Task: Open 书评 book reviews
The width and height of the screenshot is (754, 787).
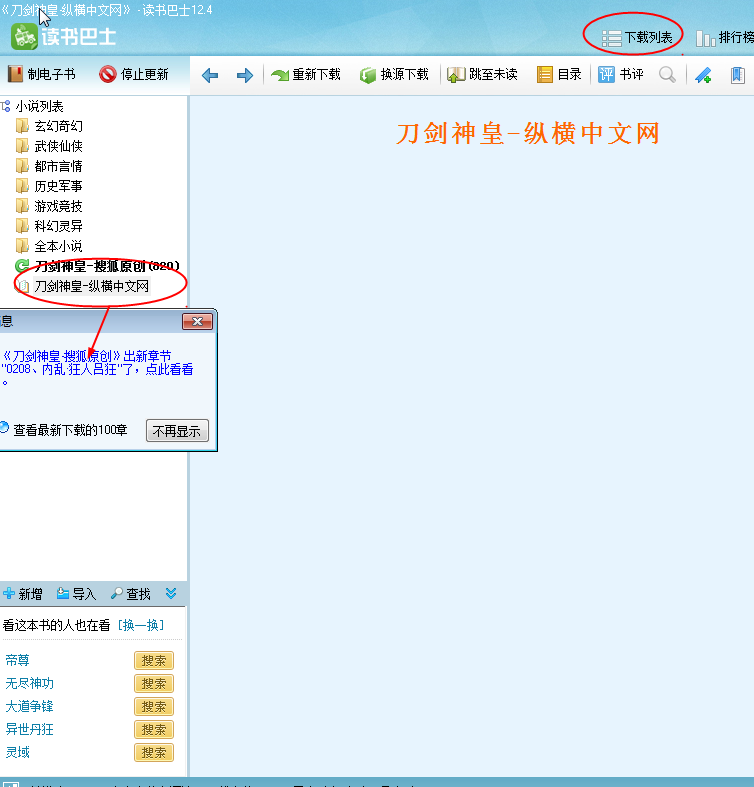Action: pos(620,75)
